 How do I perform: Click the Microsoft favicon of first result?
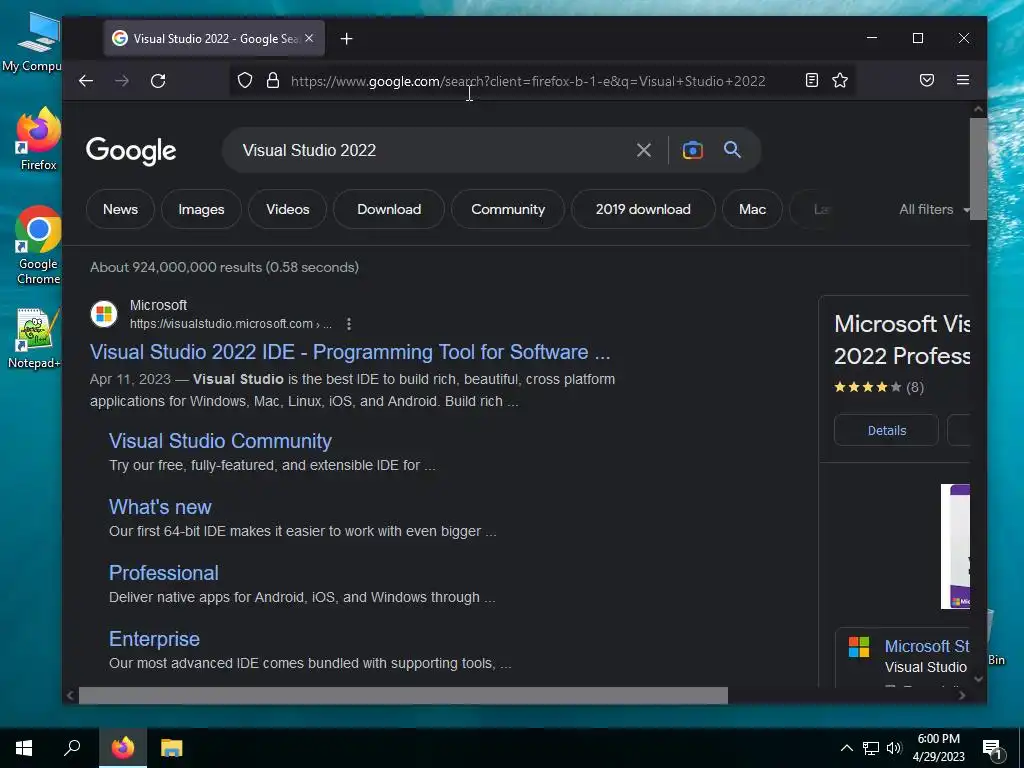(104, 314)
